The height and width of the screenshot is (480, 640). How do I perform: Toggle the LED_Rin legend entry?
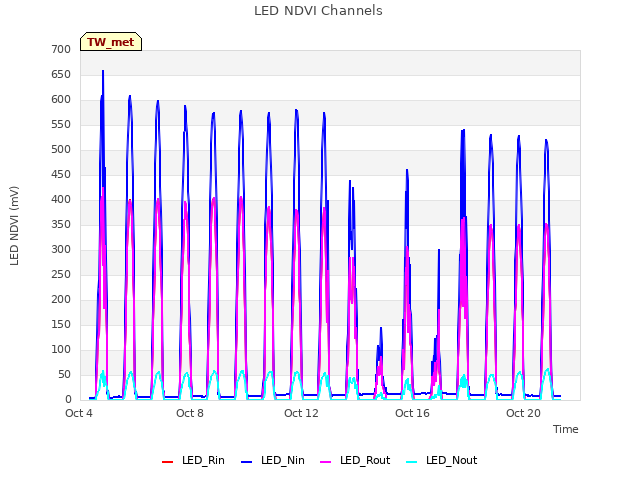click(x=193, y=460)
